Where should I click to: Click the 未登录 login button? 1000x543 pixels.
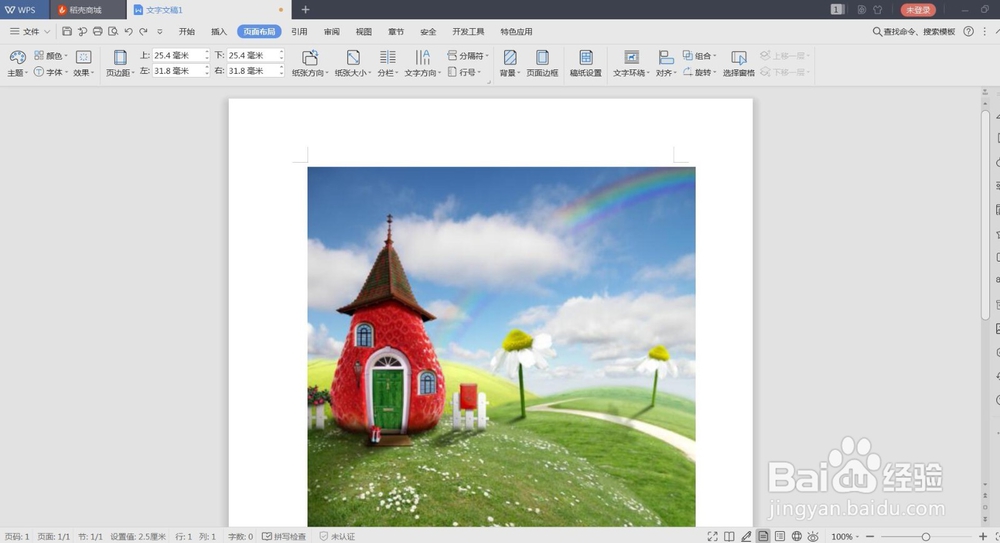point(918,10)
